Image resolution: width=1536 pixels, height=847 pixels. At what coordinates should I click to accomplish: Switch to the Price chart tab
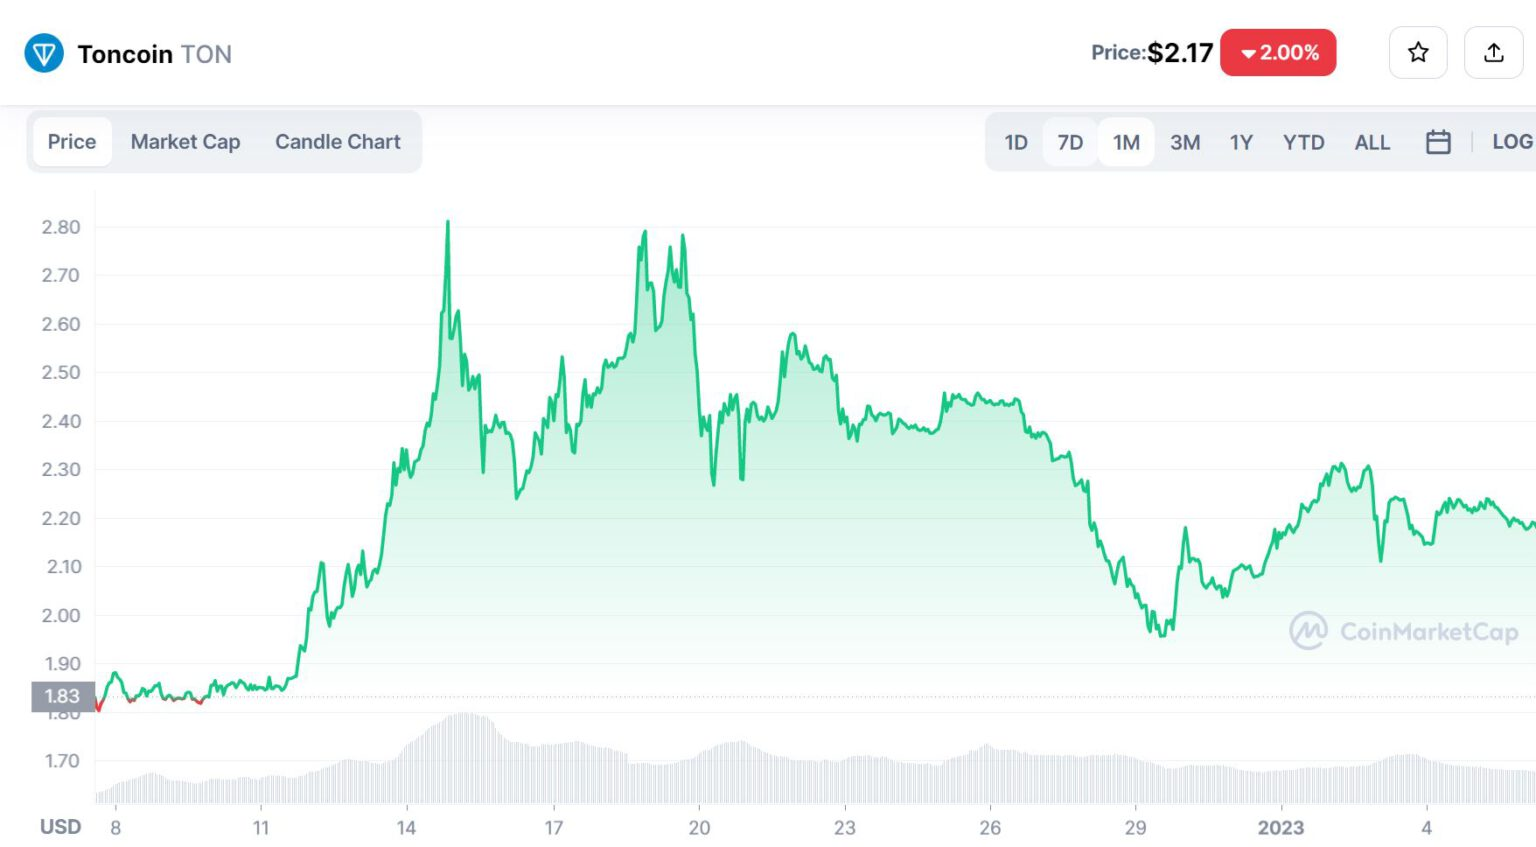click(72, 142)
